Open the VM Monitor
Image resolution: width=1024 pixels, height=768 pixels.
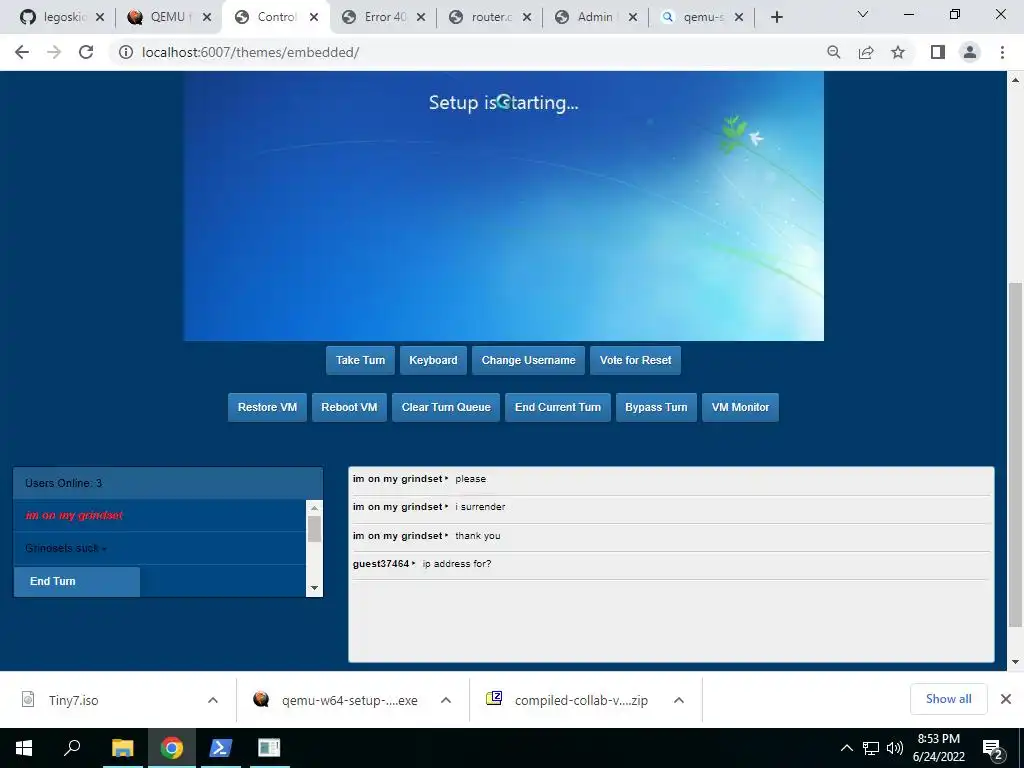pyautogui.click(x=741, y=408)
